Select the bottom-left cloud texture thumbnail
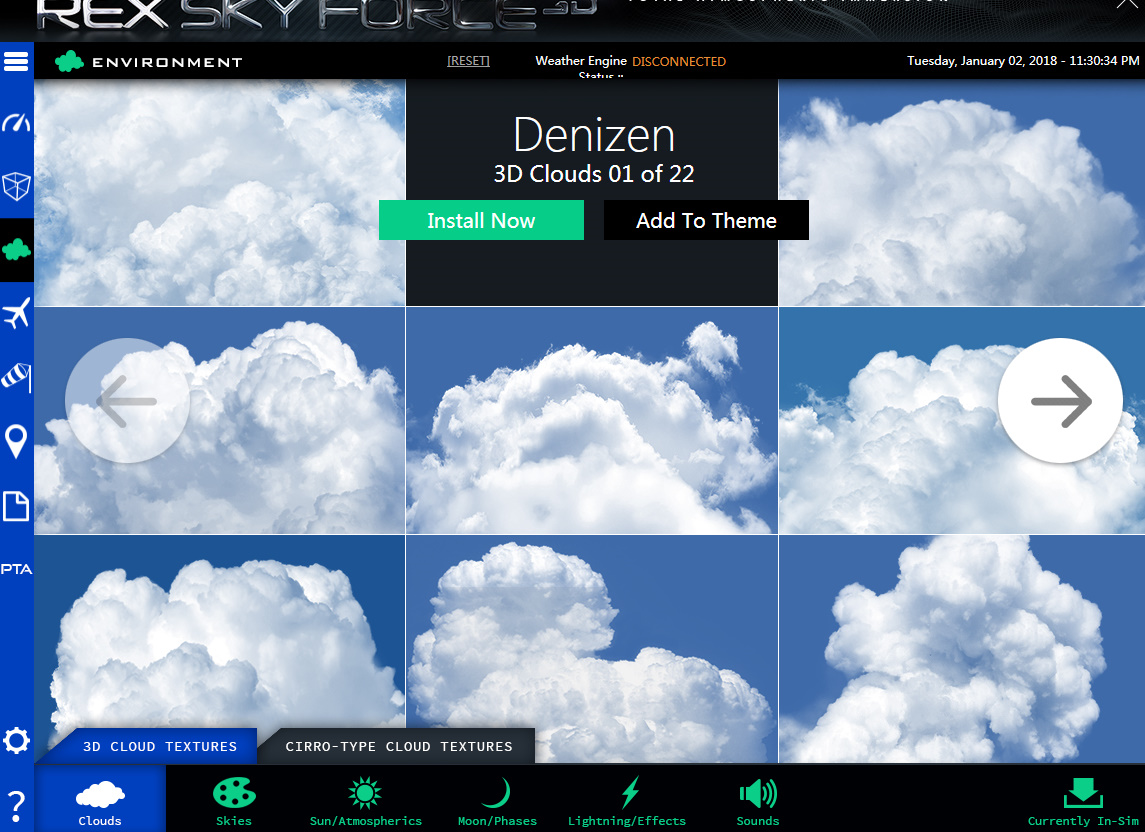The height and width of the screenshot is (832, 1145). [220, 649]
